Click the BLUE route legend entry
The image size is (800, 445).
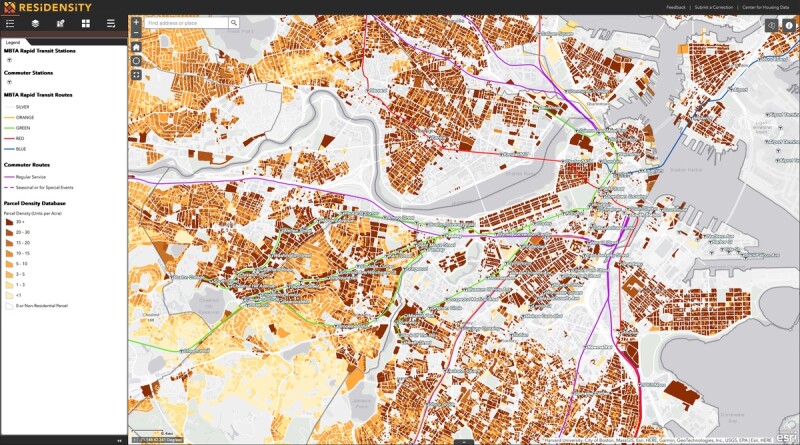15,149
